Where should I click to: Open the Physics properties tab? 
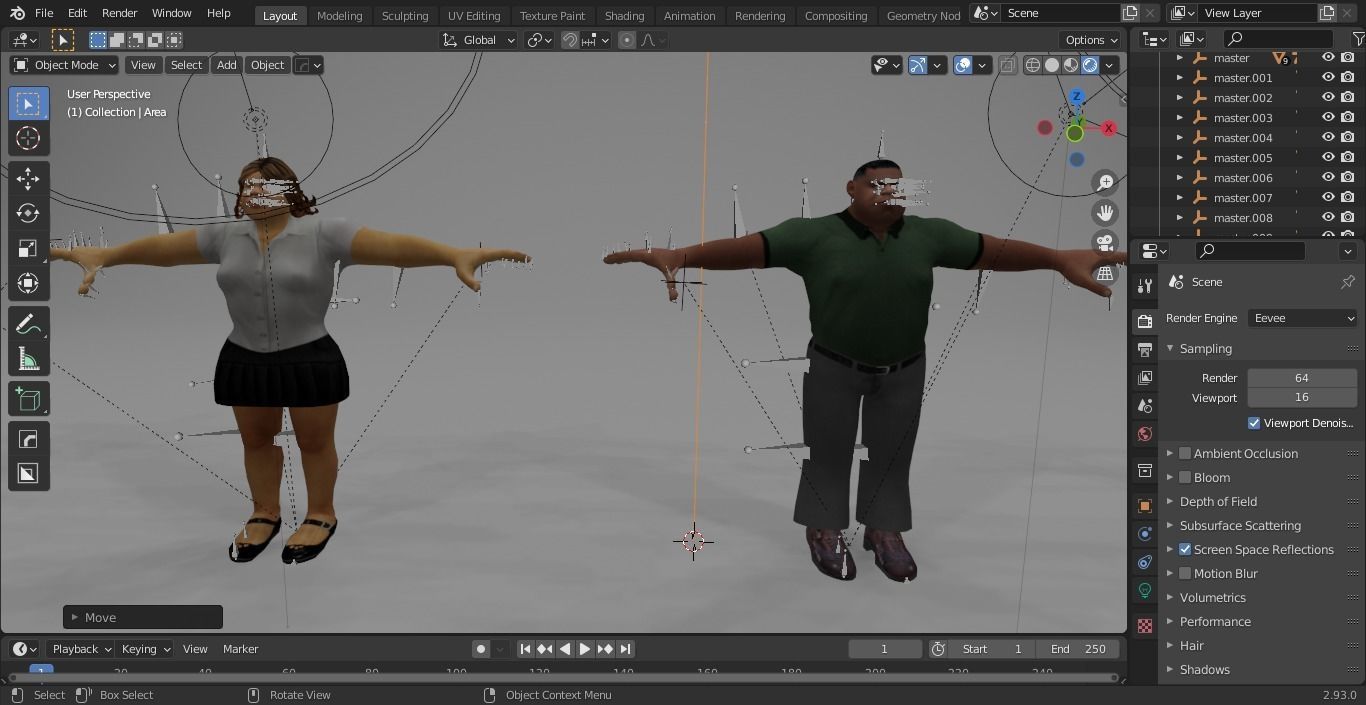pos(1145,534)
